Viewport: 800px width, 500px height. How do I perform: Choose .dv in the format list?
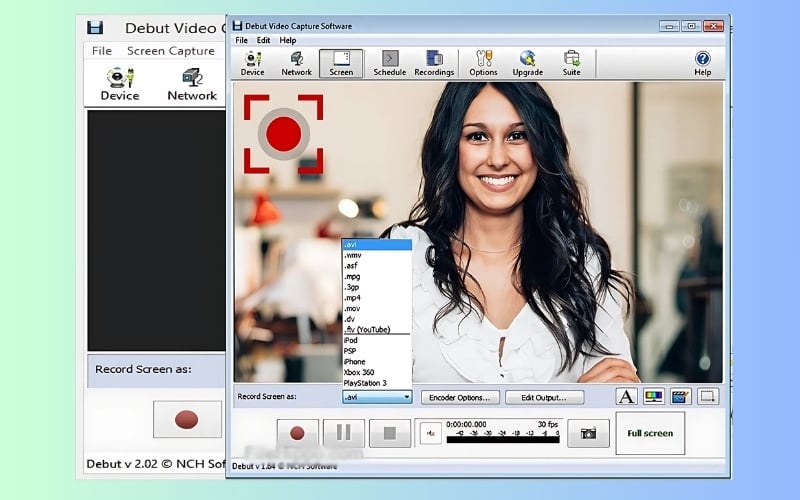pos(377,319)
